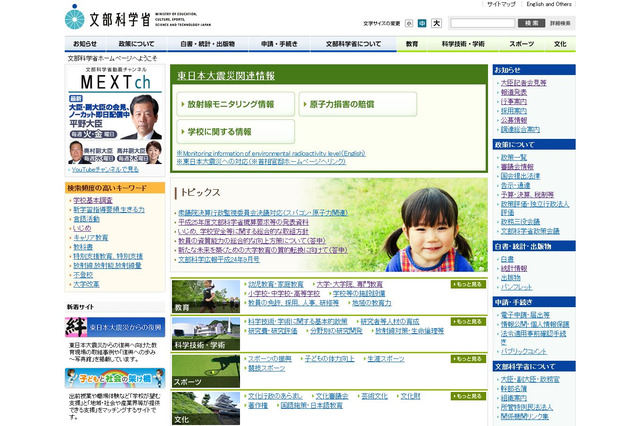Set text size to large 大
The width and height of the screenshot is (640, 426).
tap(436, 23)
